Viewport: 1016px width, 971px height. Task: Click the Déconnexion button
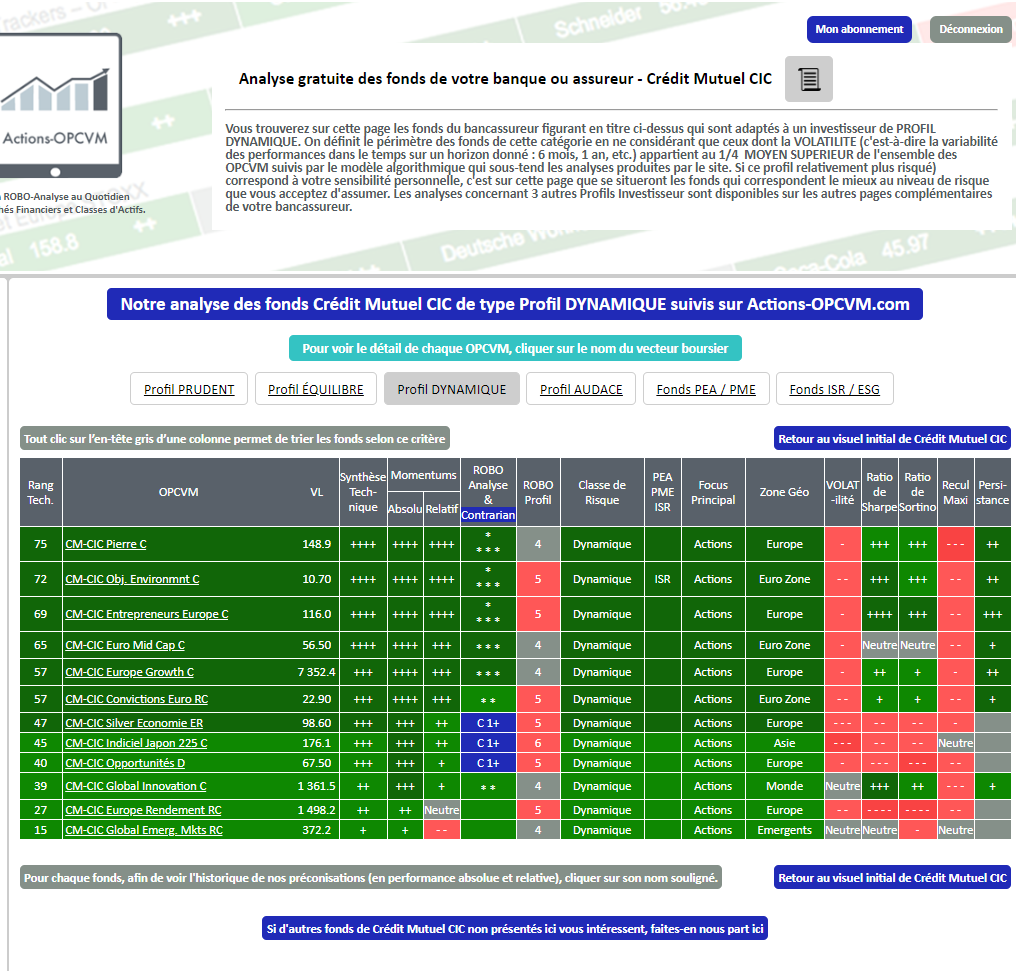click(971, 29)
